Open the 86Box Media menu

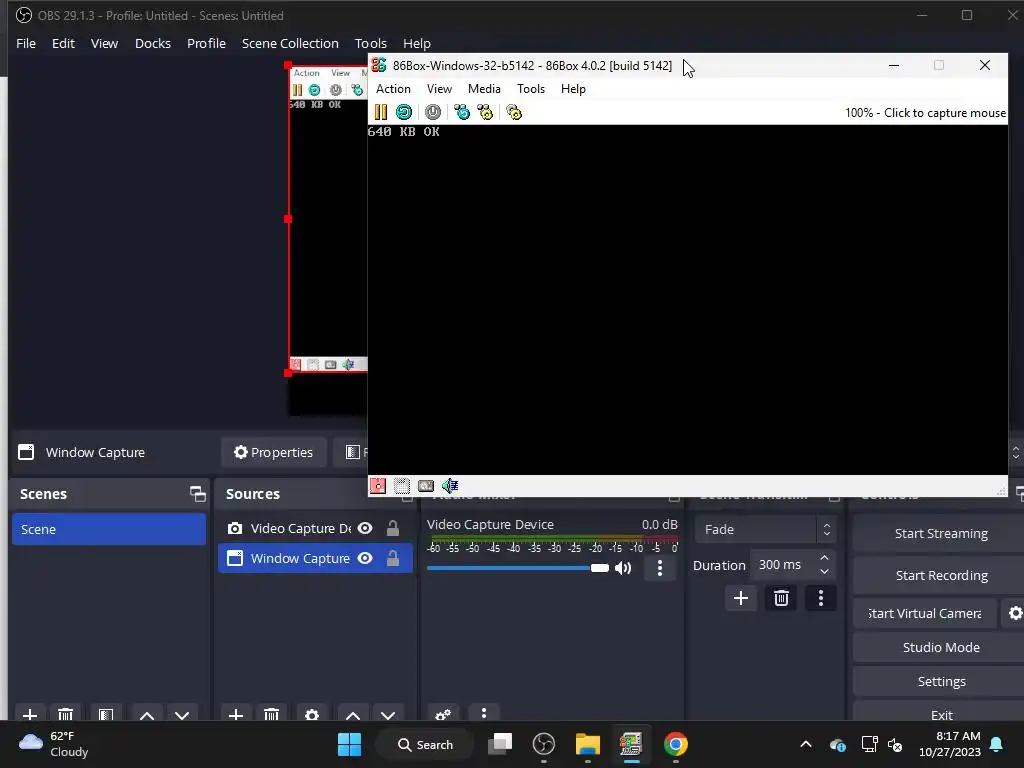point(484,89)
